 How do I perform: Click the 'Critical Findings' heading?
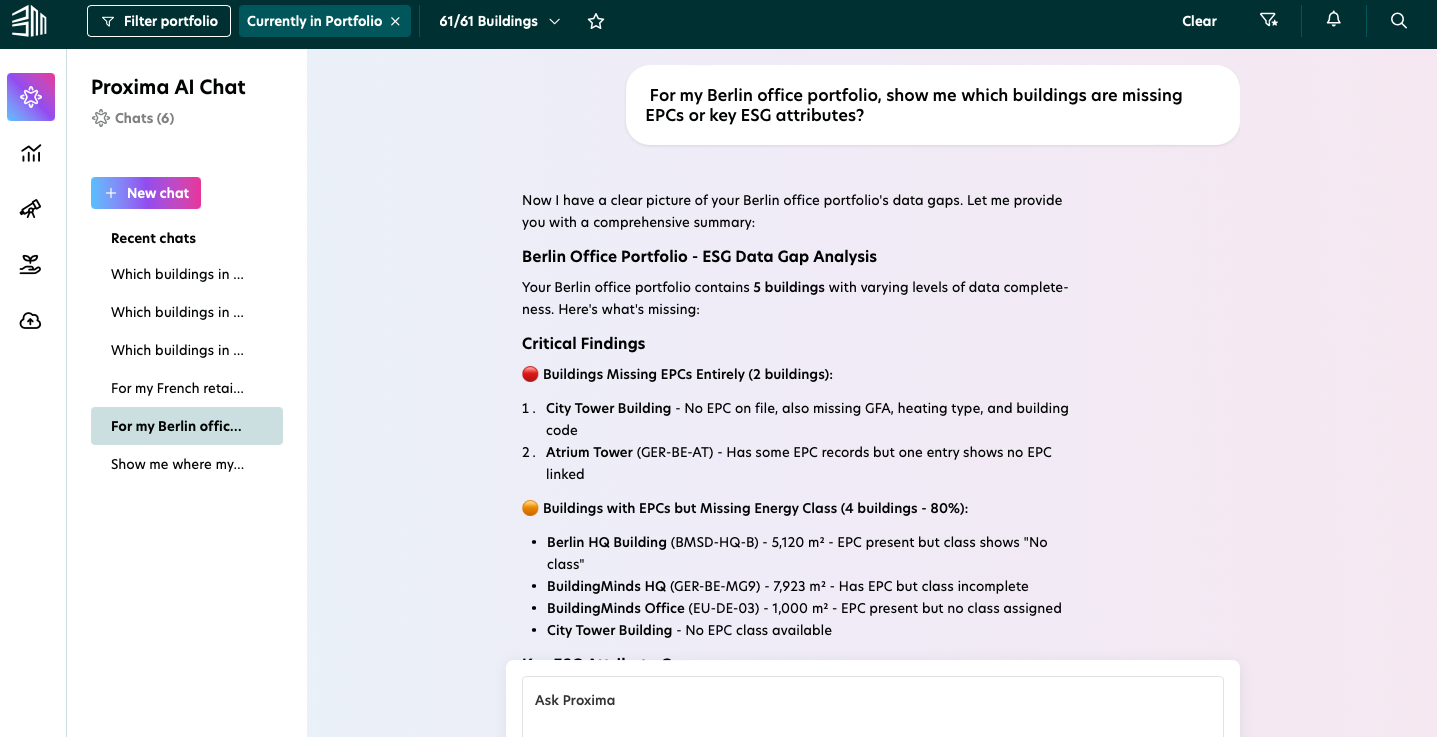pyautogui.click(x=583, y=343)
